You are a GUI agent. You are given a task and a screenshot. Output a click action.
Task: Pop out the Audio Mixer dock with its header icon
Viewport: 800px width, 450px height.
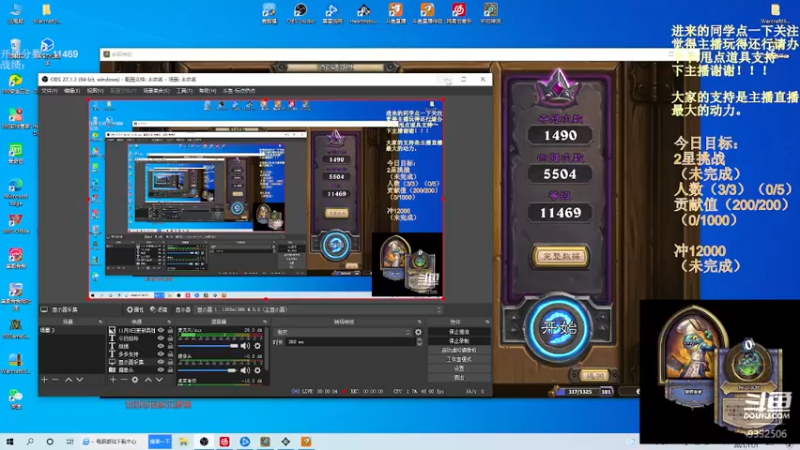tap(264, 321)
